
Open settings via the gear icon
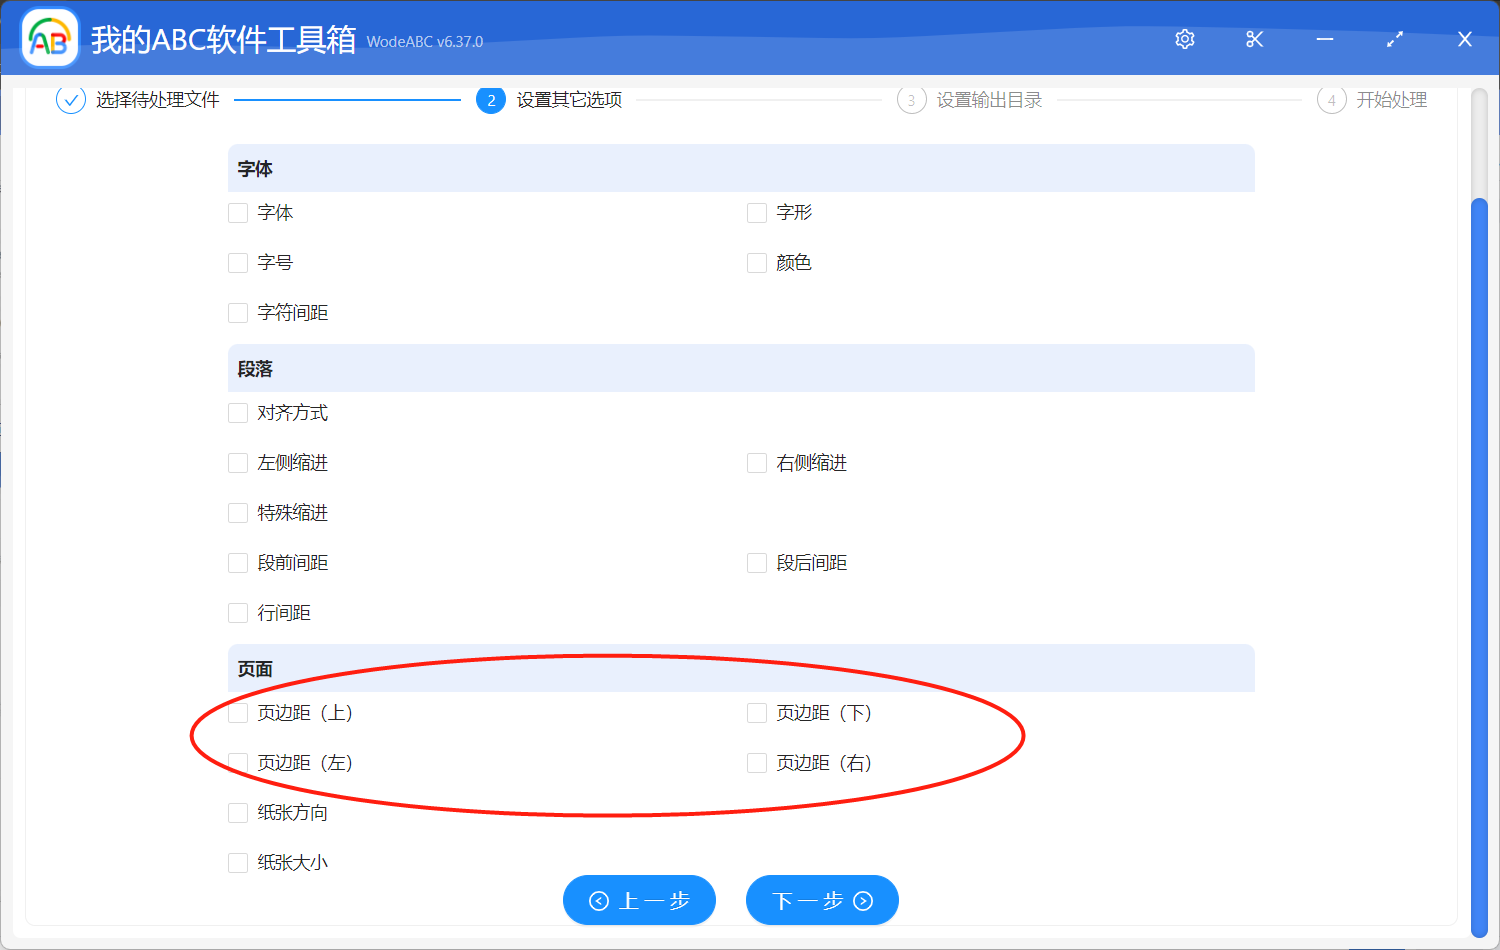click(x=1184, y=39)
